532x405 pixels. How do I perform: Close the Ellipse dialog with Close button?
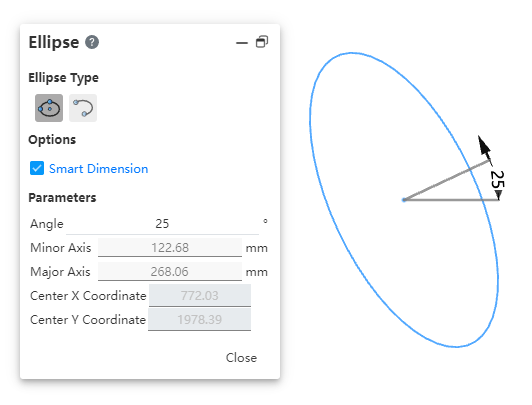(241, 358)
